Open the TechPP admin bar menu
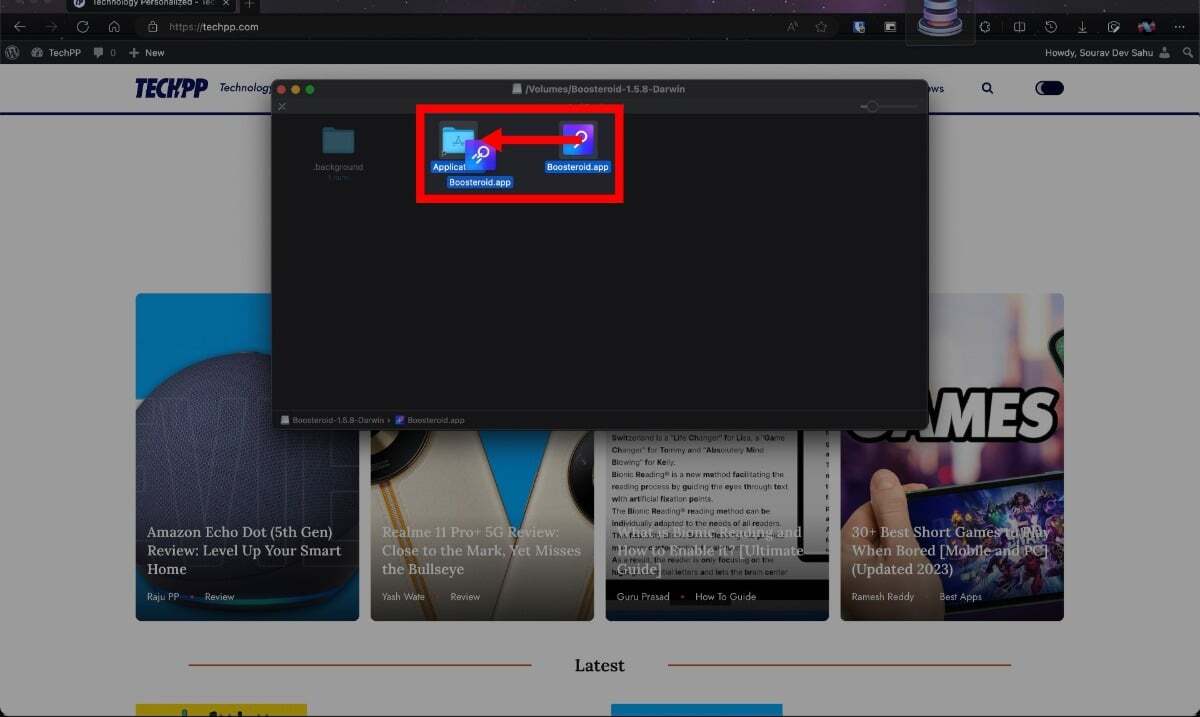Screen dimensions: 1200x717 point(56,52)
